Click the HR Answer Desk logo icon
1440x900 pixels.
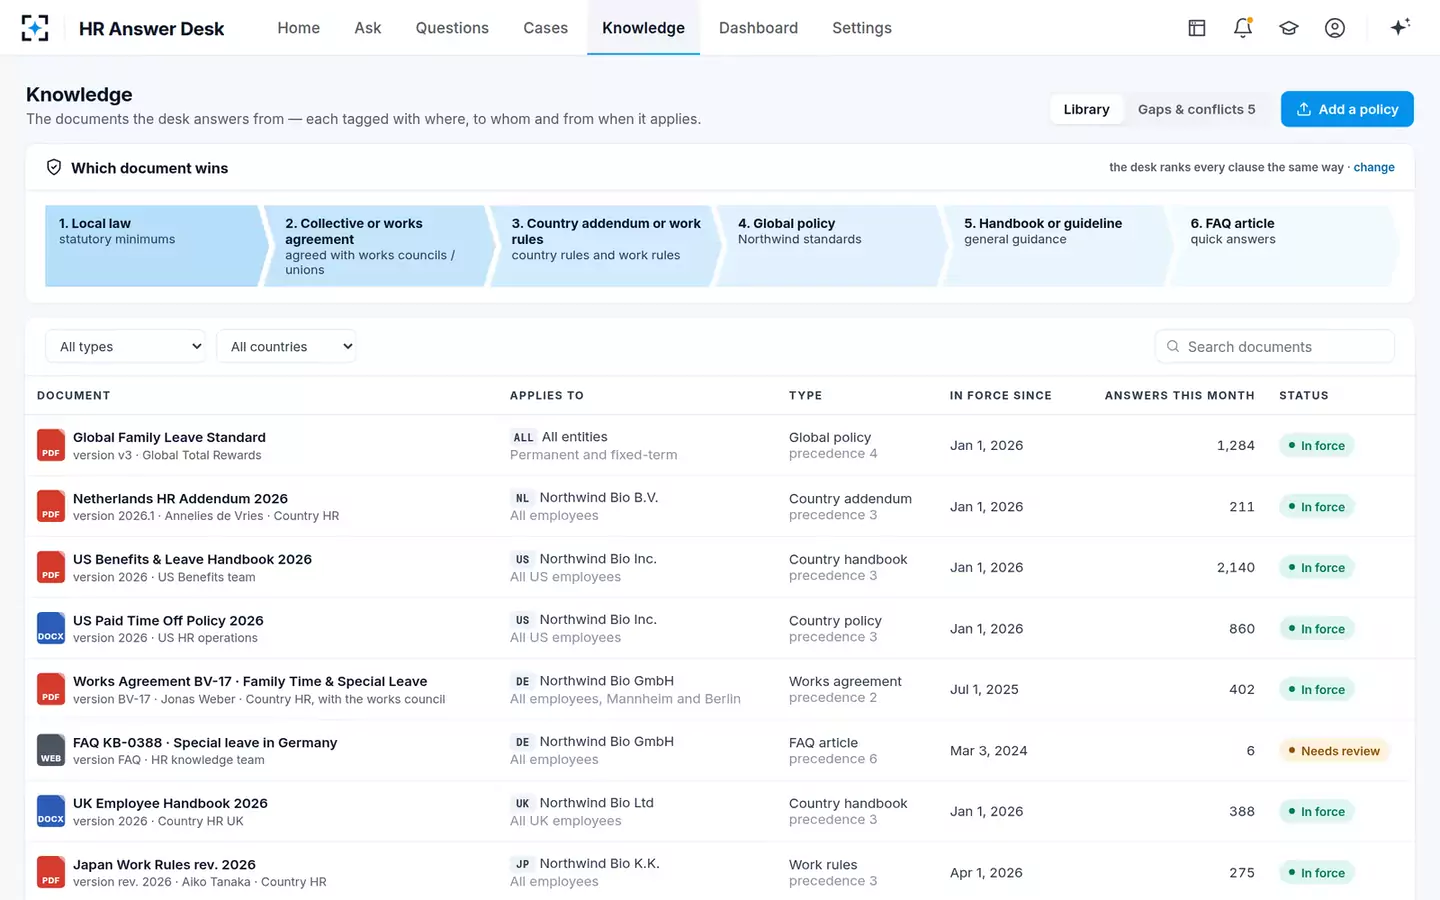pyautogui.click(x=35, y=28)
